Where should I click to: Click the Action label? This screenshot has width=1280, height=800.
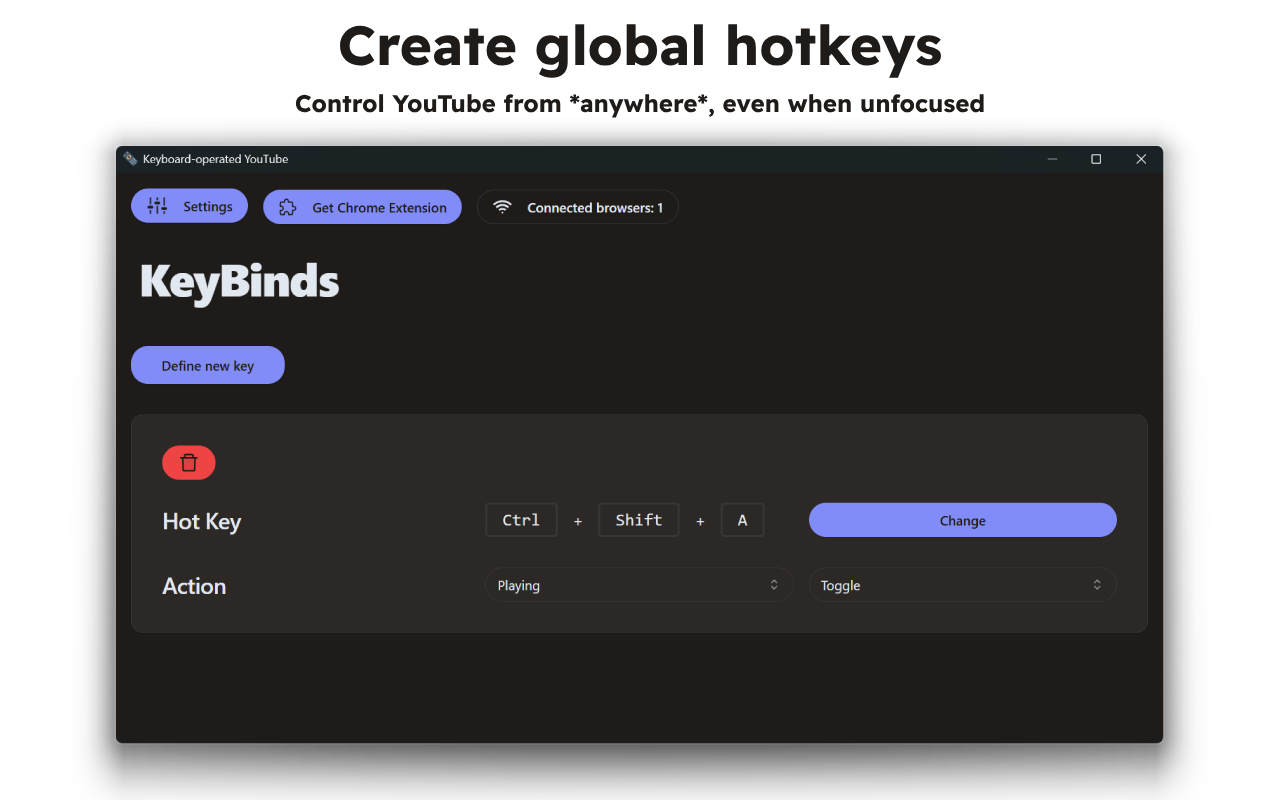(194, 586)
